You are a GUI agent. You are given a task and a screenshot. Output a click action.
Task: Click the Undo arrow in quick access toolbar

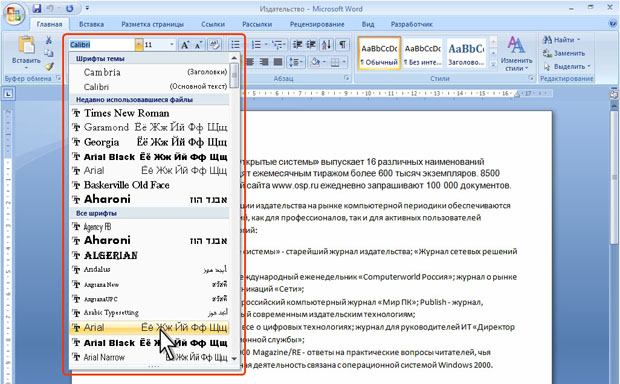coord(50,8)
